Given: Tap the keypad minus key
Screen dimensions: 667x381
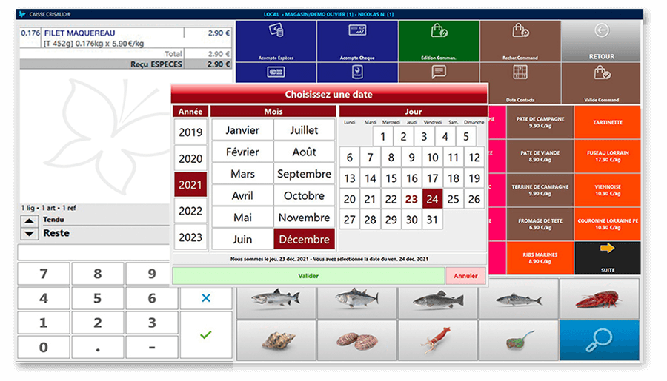Looking at the screenshot, I should click(152, 347).
